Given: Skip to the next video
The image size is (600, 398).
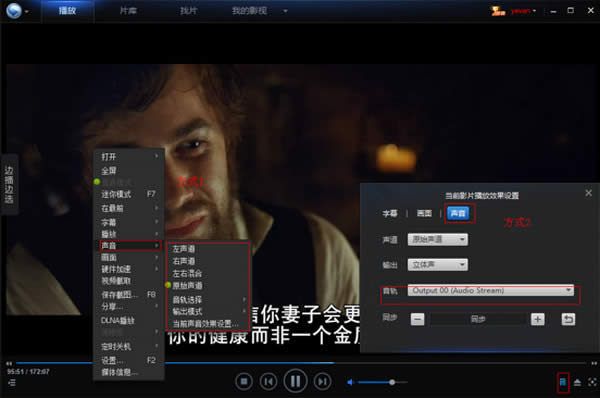Looking at the screenshot, I should [x=322, y=382].
